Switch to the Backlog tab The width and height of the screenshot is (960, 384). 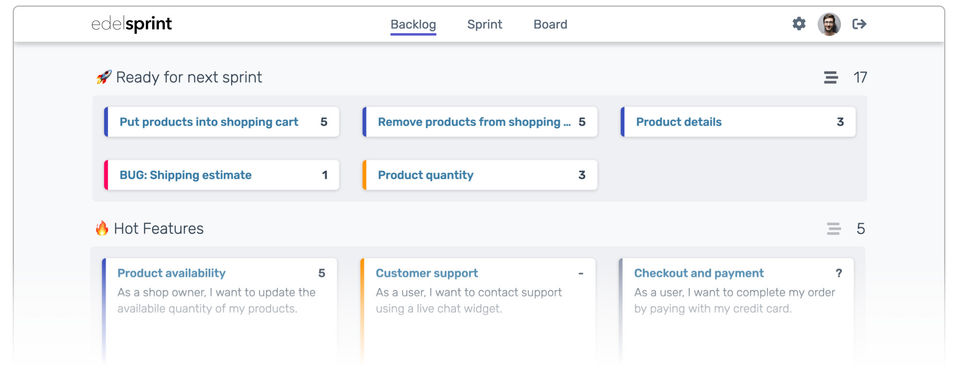pyautogui.click(x=413, y=24)
